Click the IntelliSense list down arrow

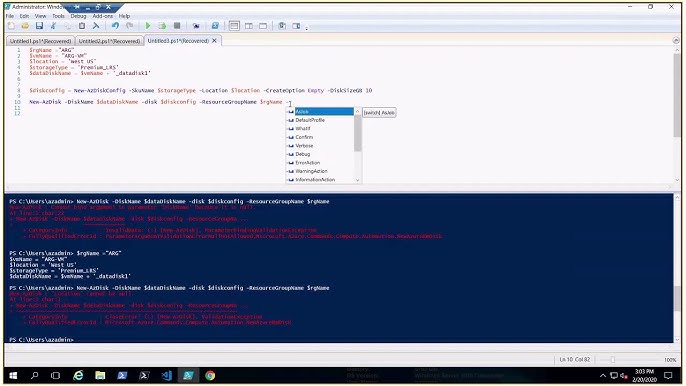coord(357,180)
